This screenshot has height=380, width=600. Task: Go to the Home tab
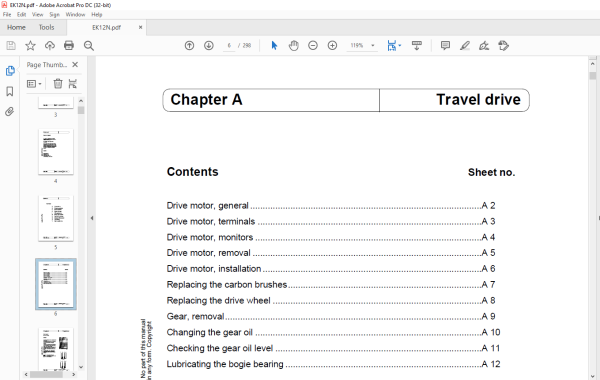(16, 27)
